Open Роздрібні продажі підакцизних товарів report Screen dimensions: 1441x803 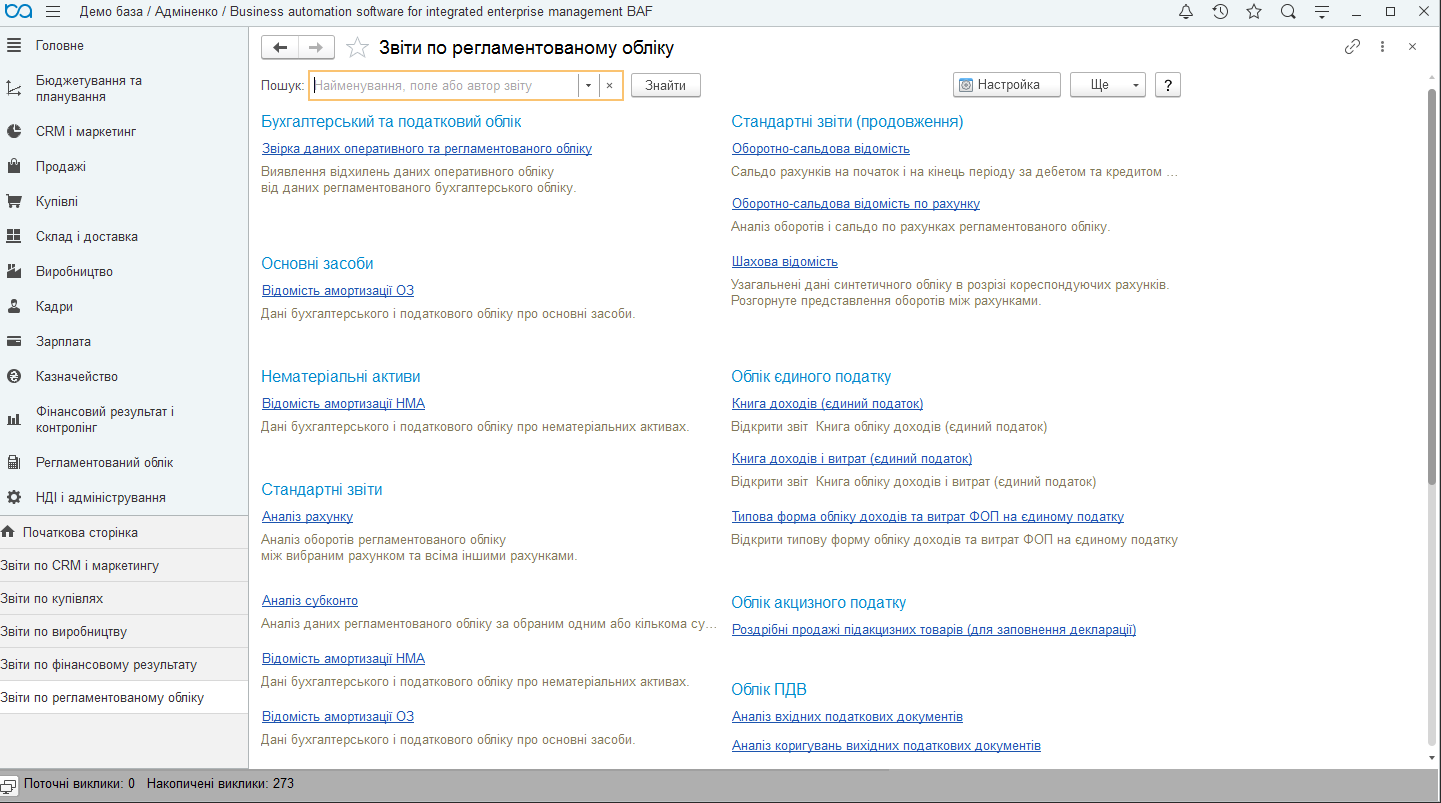click(x=934, y=629)
